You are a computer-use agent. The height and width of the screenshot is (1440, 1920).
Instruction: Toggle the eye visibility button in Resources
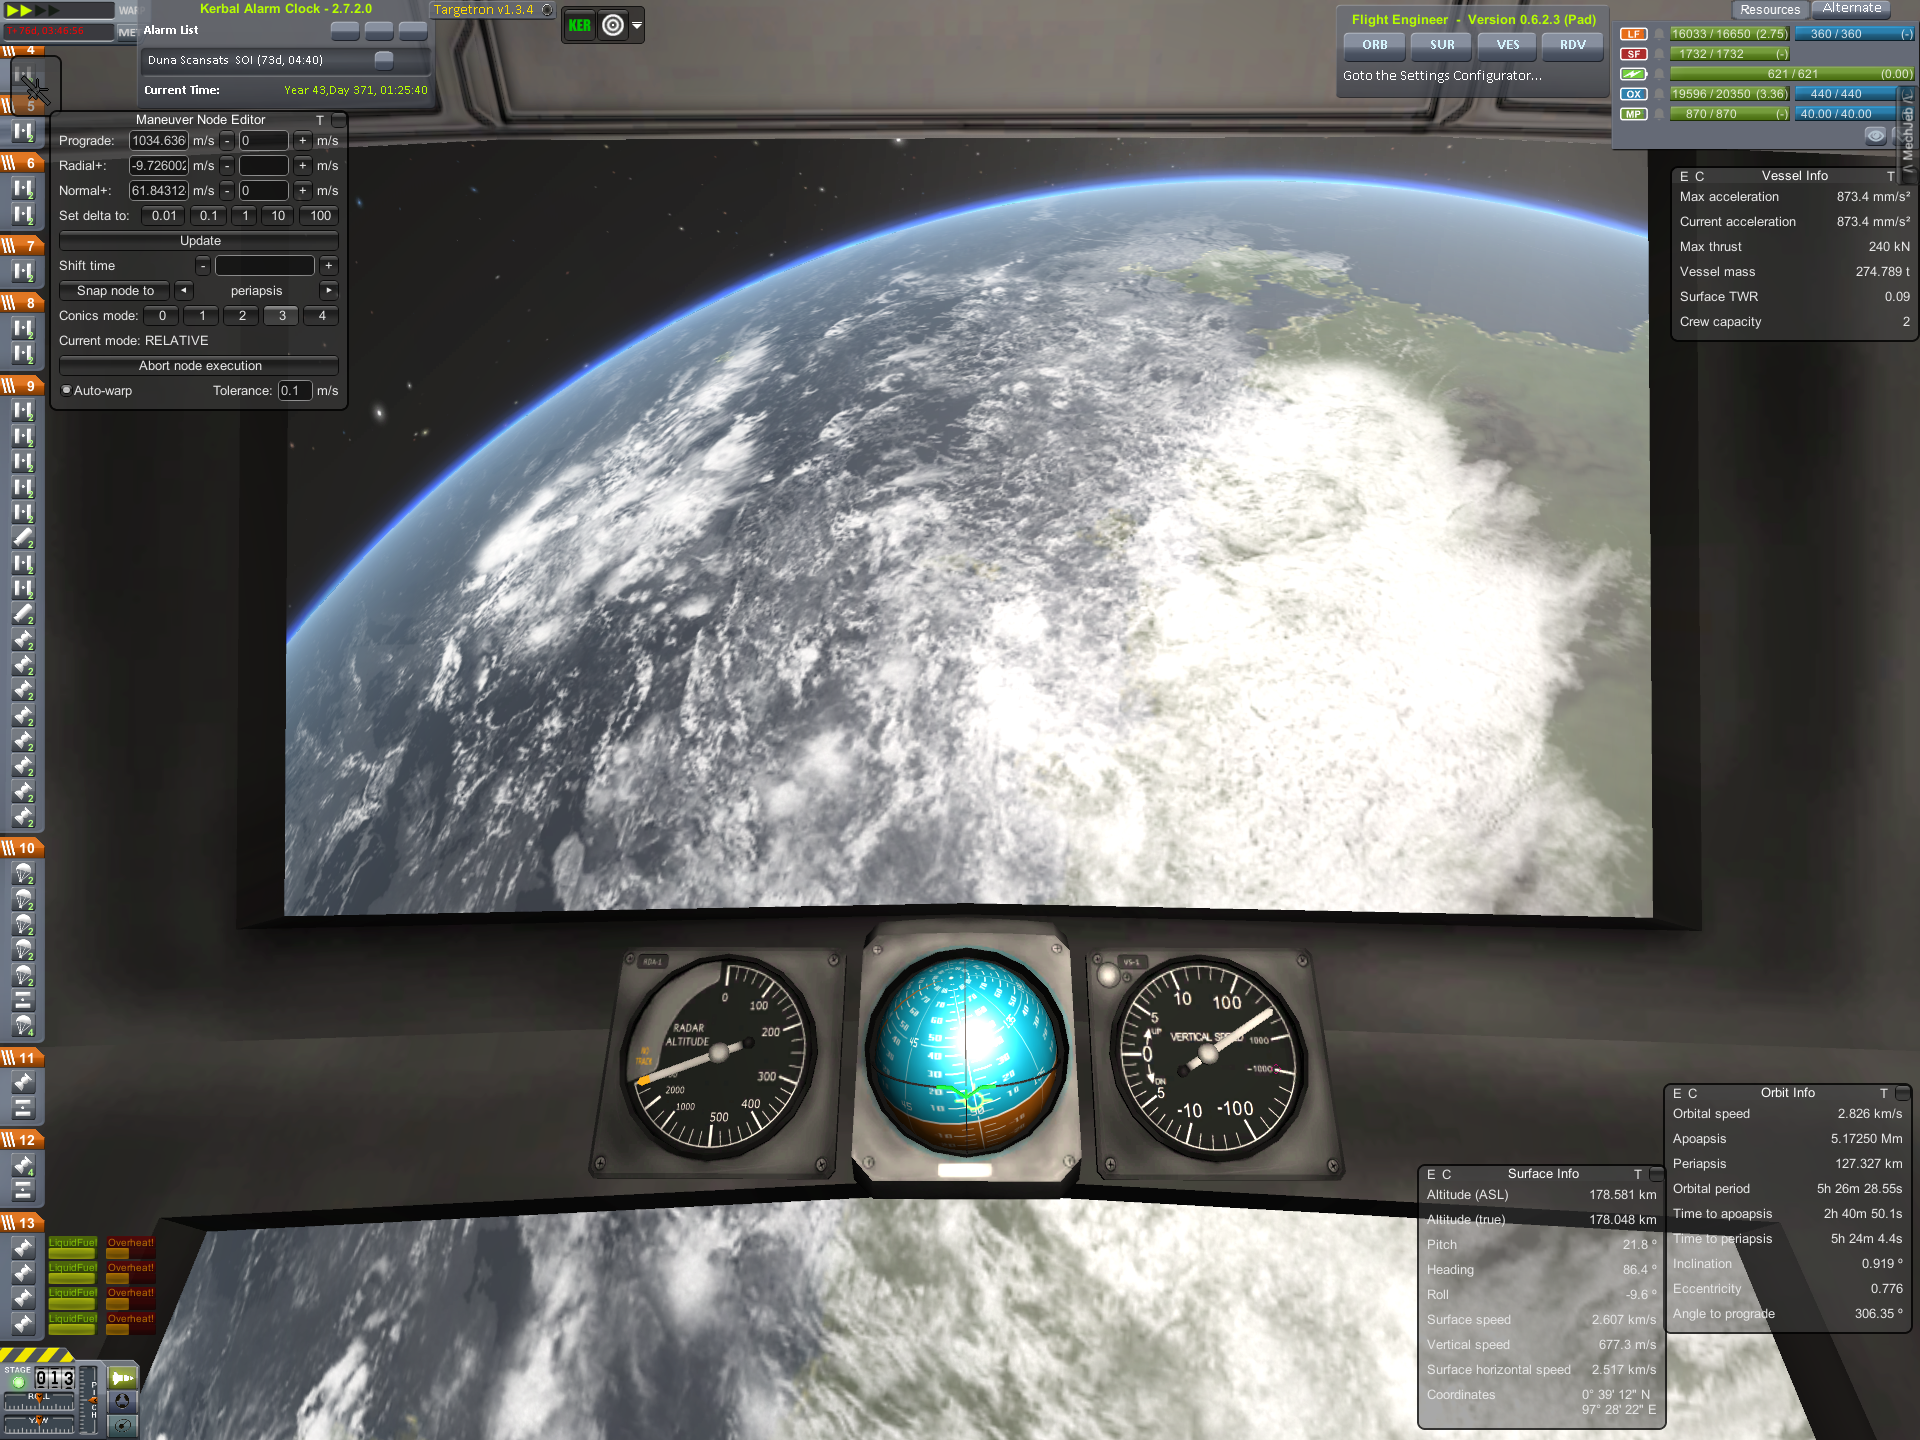pyautogui.click(x=1875, y=136)
